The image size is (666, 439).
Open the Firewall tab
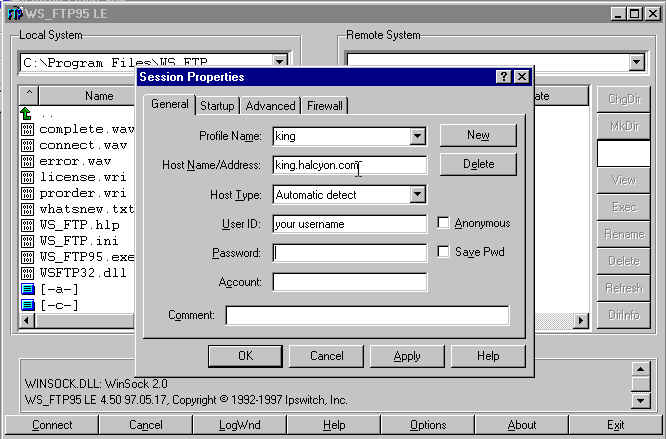point(325,106)
